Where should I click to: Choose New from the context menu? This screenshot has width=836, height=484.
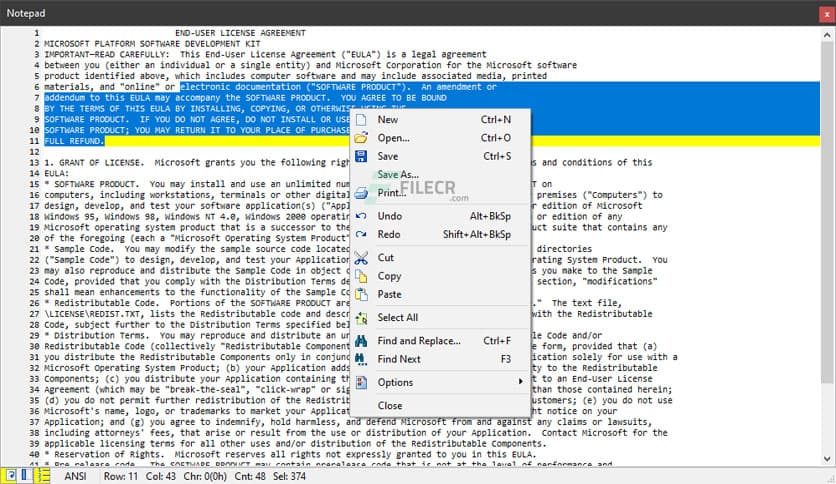(440, 119)
